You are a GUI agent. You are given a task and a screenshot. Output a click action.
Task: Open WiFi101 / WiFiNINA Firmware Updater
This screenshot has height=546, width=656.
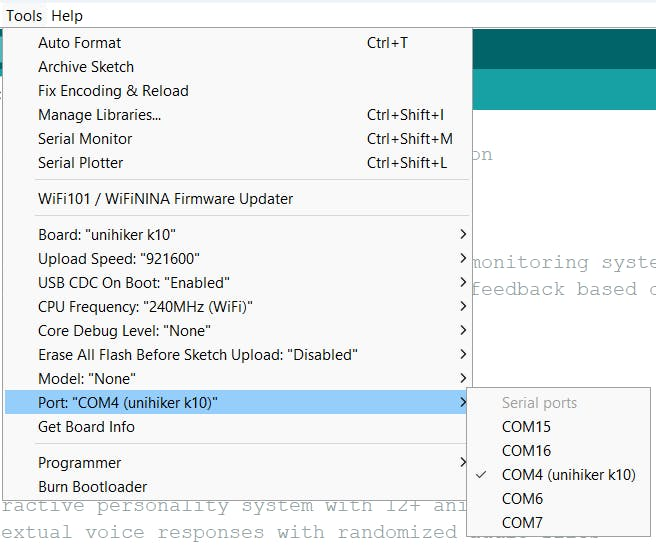pos(237,199)
